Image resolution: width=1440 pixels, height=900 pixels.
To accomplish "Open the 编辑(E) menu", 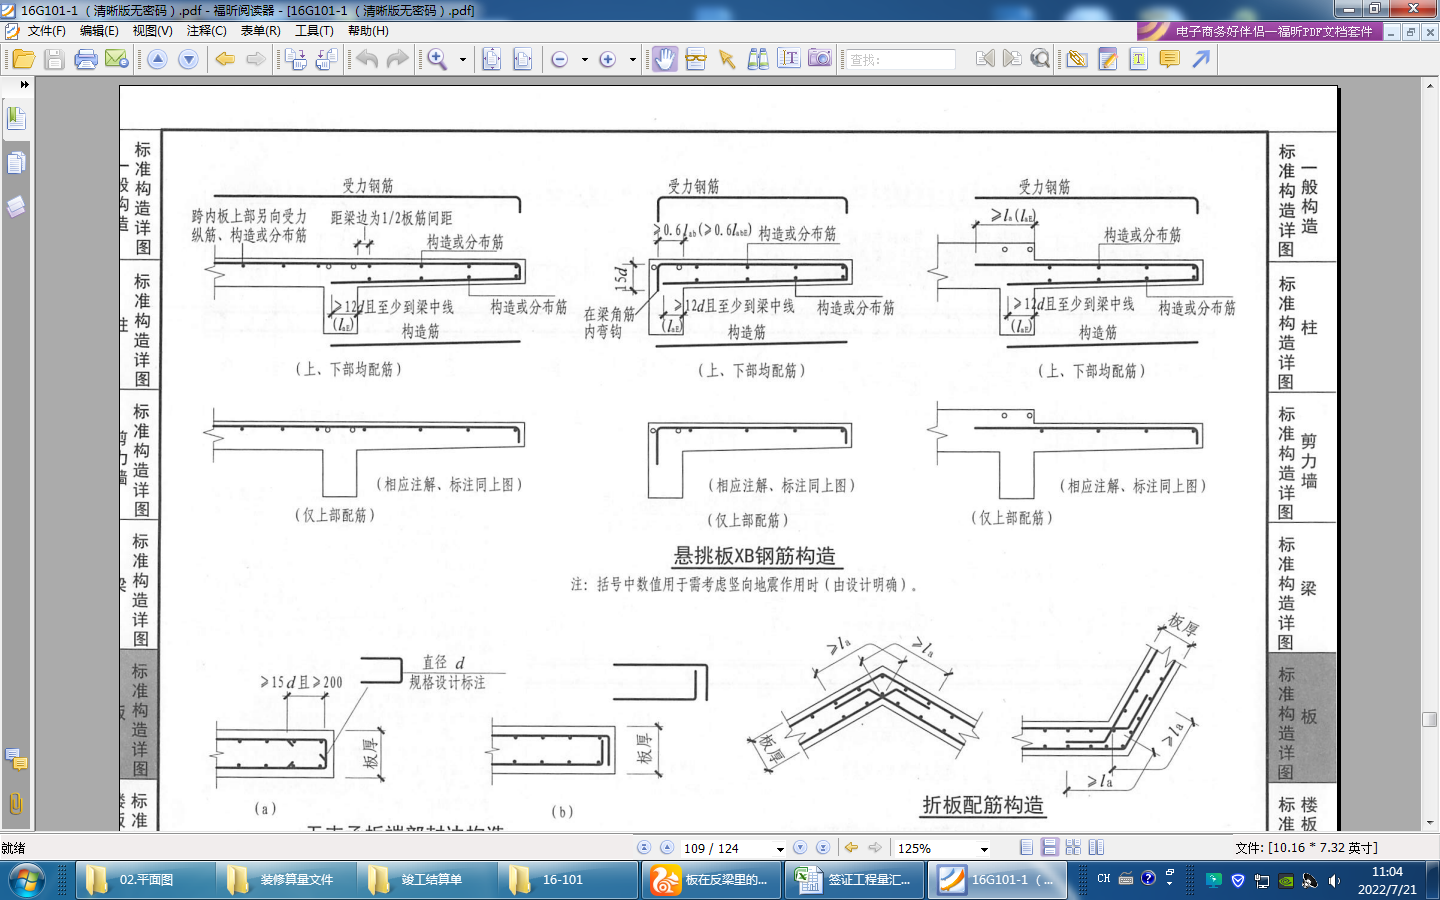I will click(x=99, y=31).
